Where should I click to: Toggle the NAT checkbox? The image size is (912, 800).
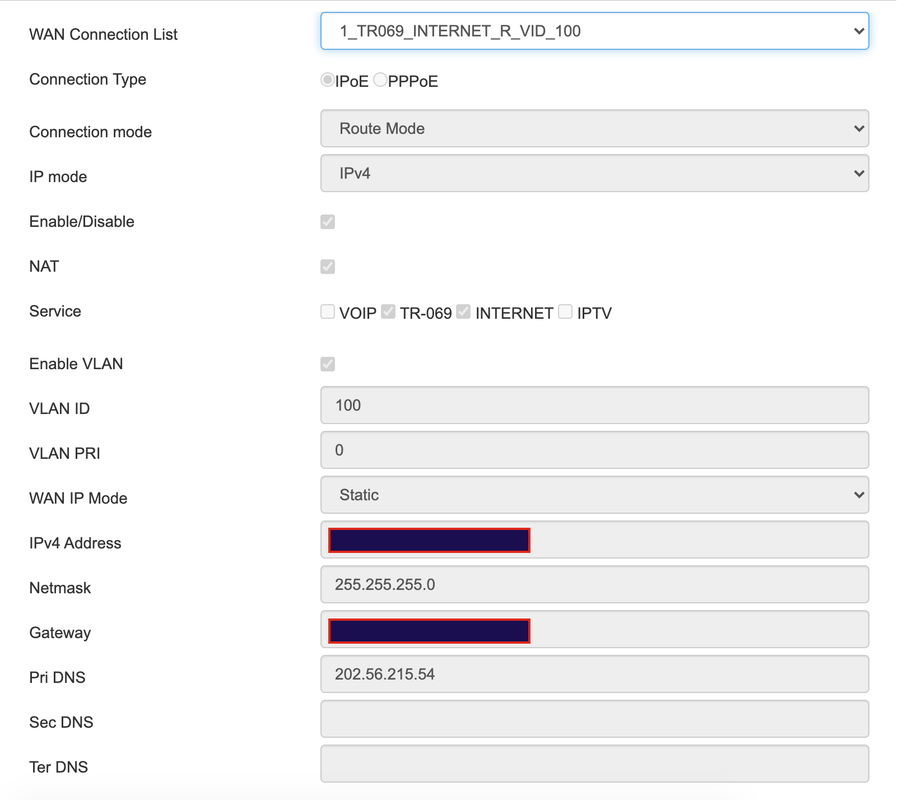tap(327, 267)
